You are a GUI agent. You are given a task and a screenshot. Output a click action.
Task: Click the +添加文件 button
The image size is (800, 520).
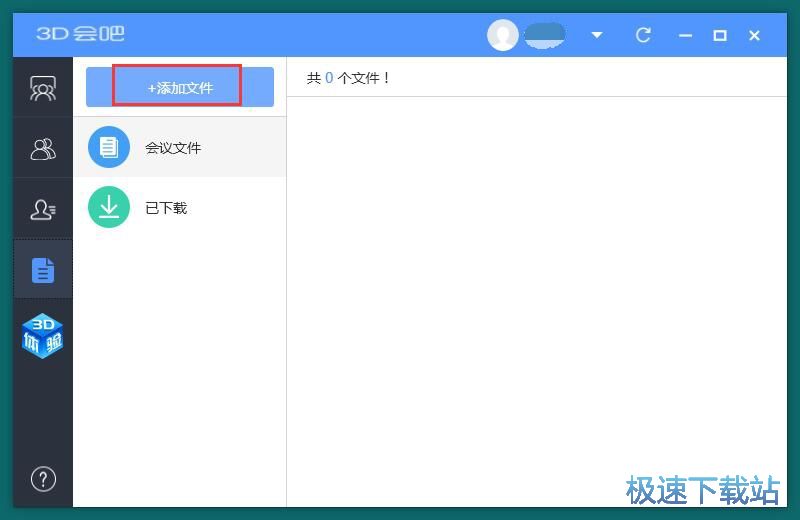pyautogui.click(x=180, y=87)
